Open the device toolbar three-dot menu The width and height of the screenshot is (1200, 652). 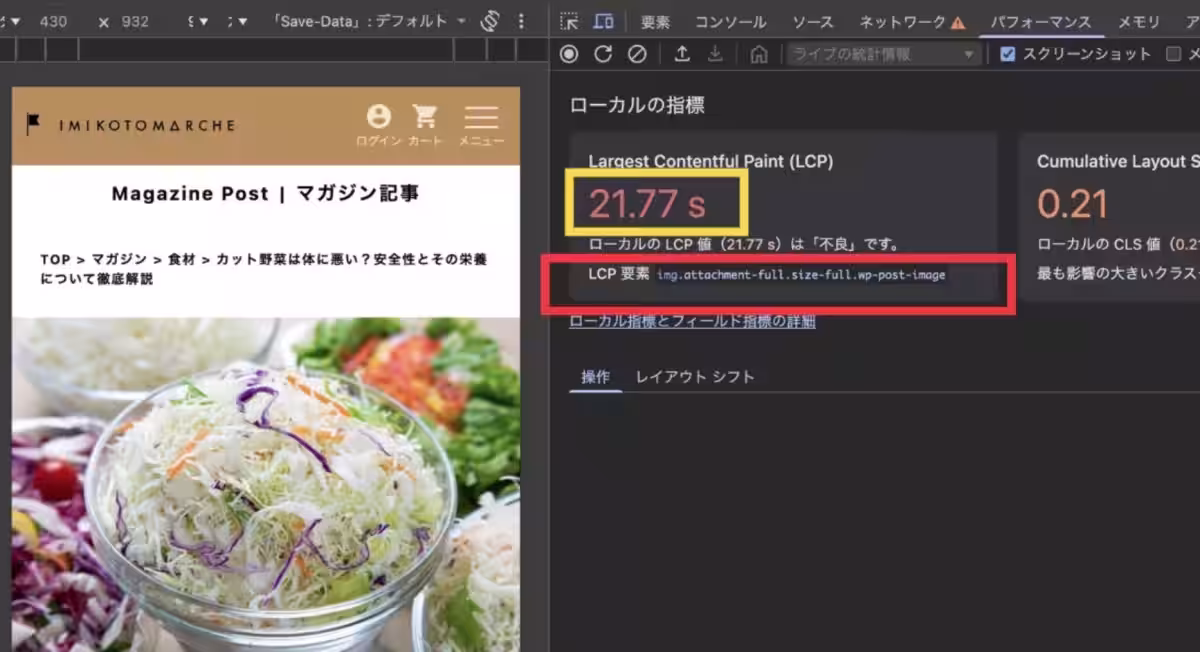click(521, 21)
